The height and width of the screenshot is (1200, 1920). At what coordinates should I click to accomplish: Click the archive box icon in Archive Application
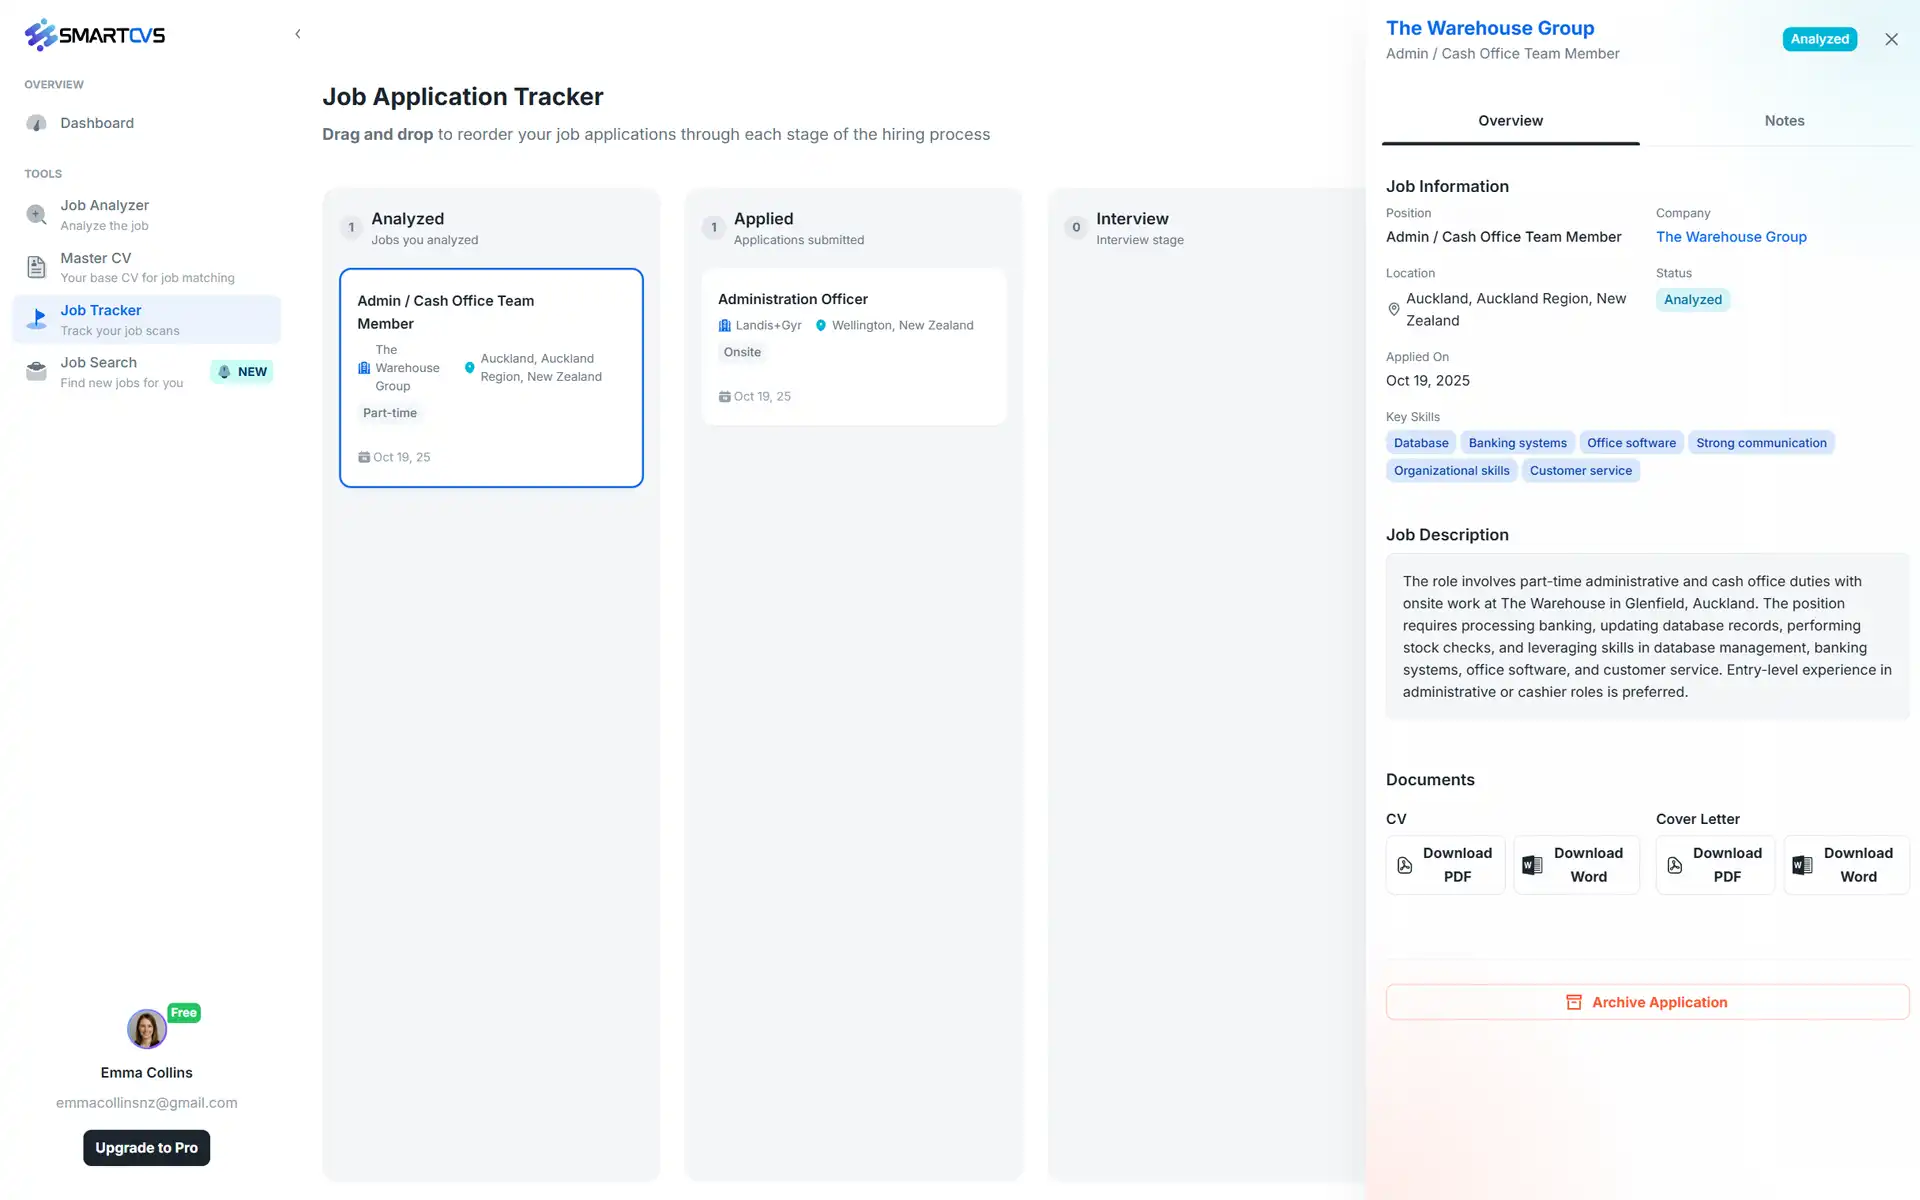click(x=1574, y=1001)
